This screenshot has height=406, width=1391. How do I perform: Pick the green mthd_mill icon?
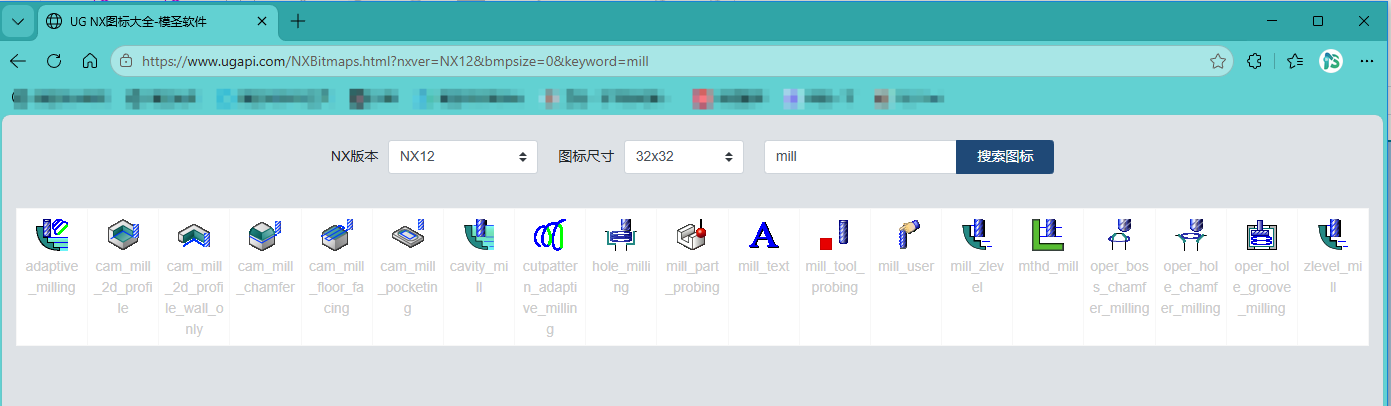(1048, 235)
